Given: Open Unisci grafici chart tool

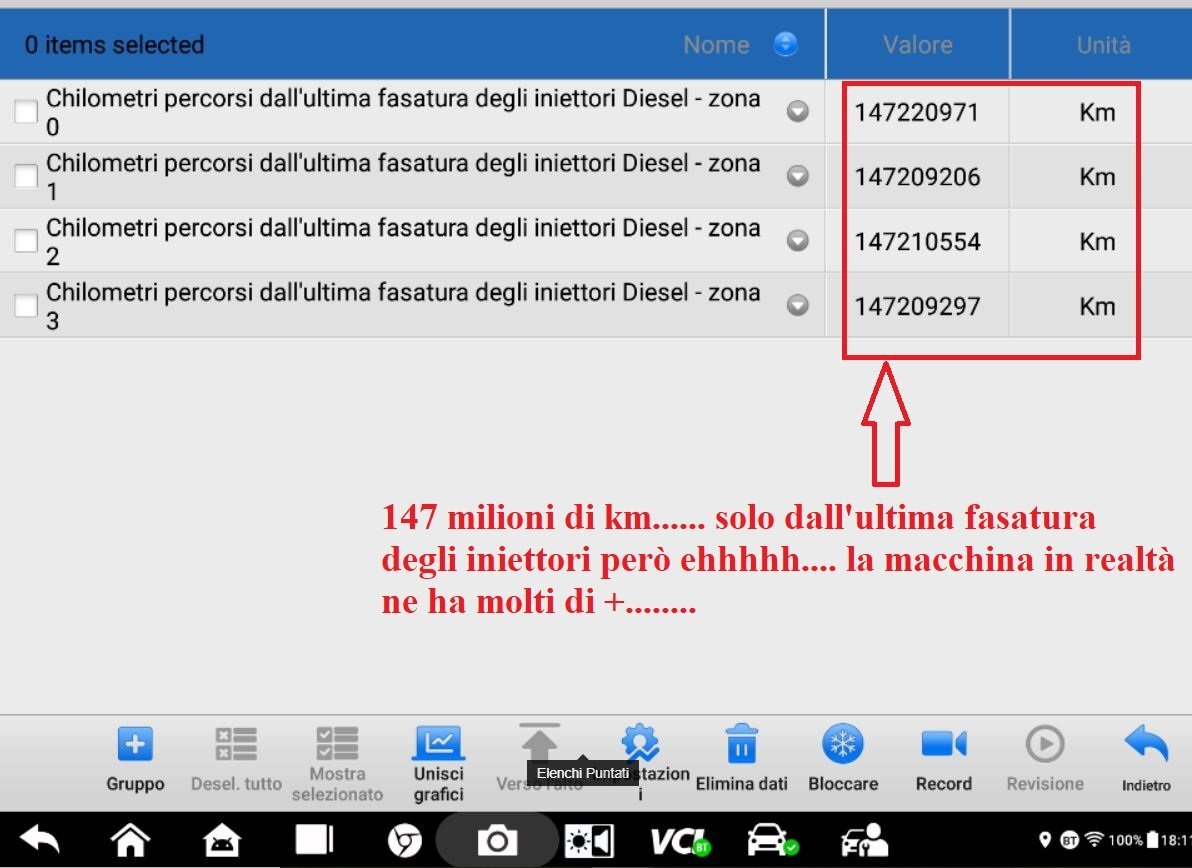Looking at the screenshot, I should [438, 745].
